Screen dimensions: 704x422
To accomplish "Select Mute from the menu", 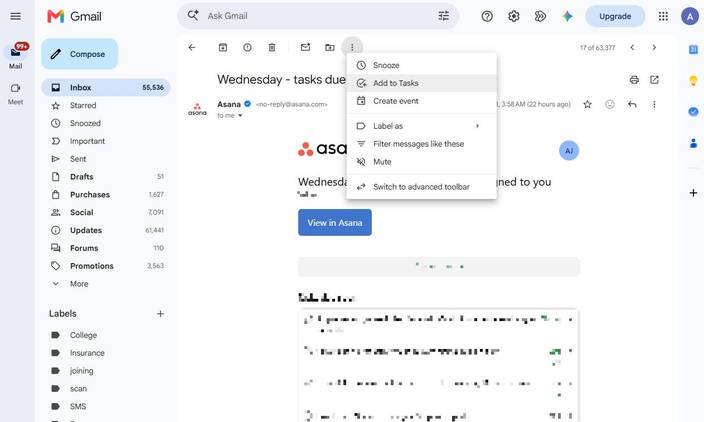I will (x=422, y=162).
